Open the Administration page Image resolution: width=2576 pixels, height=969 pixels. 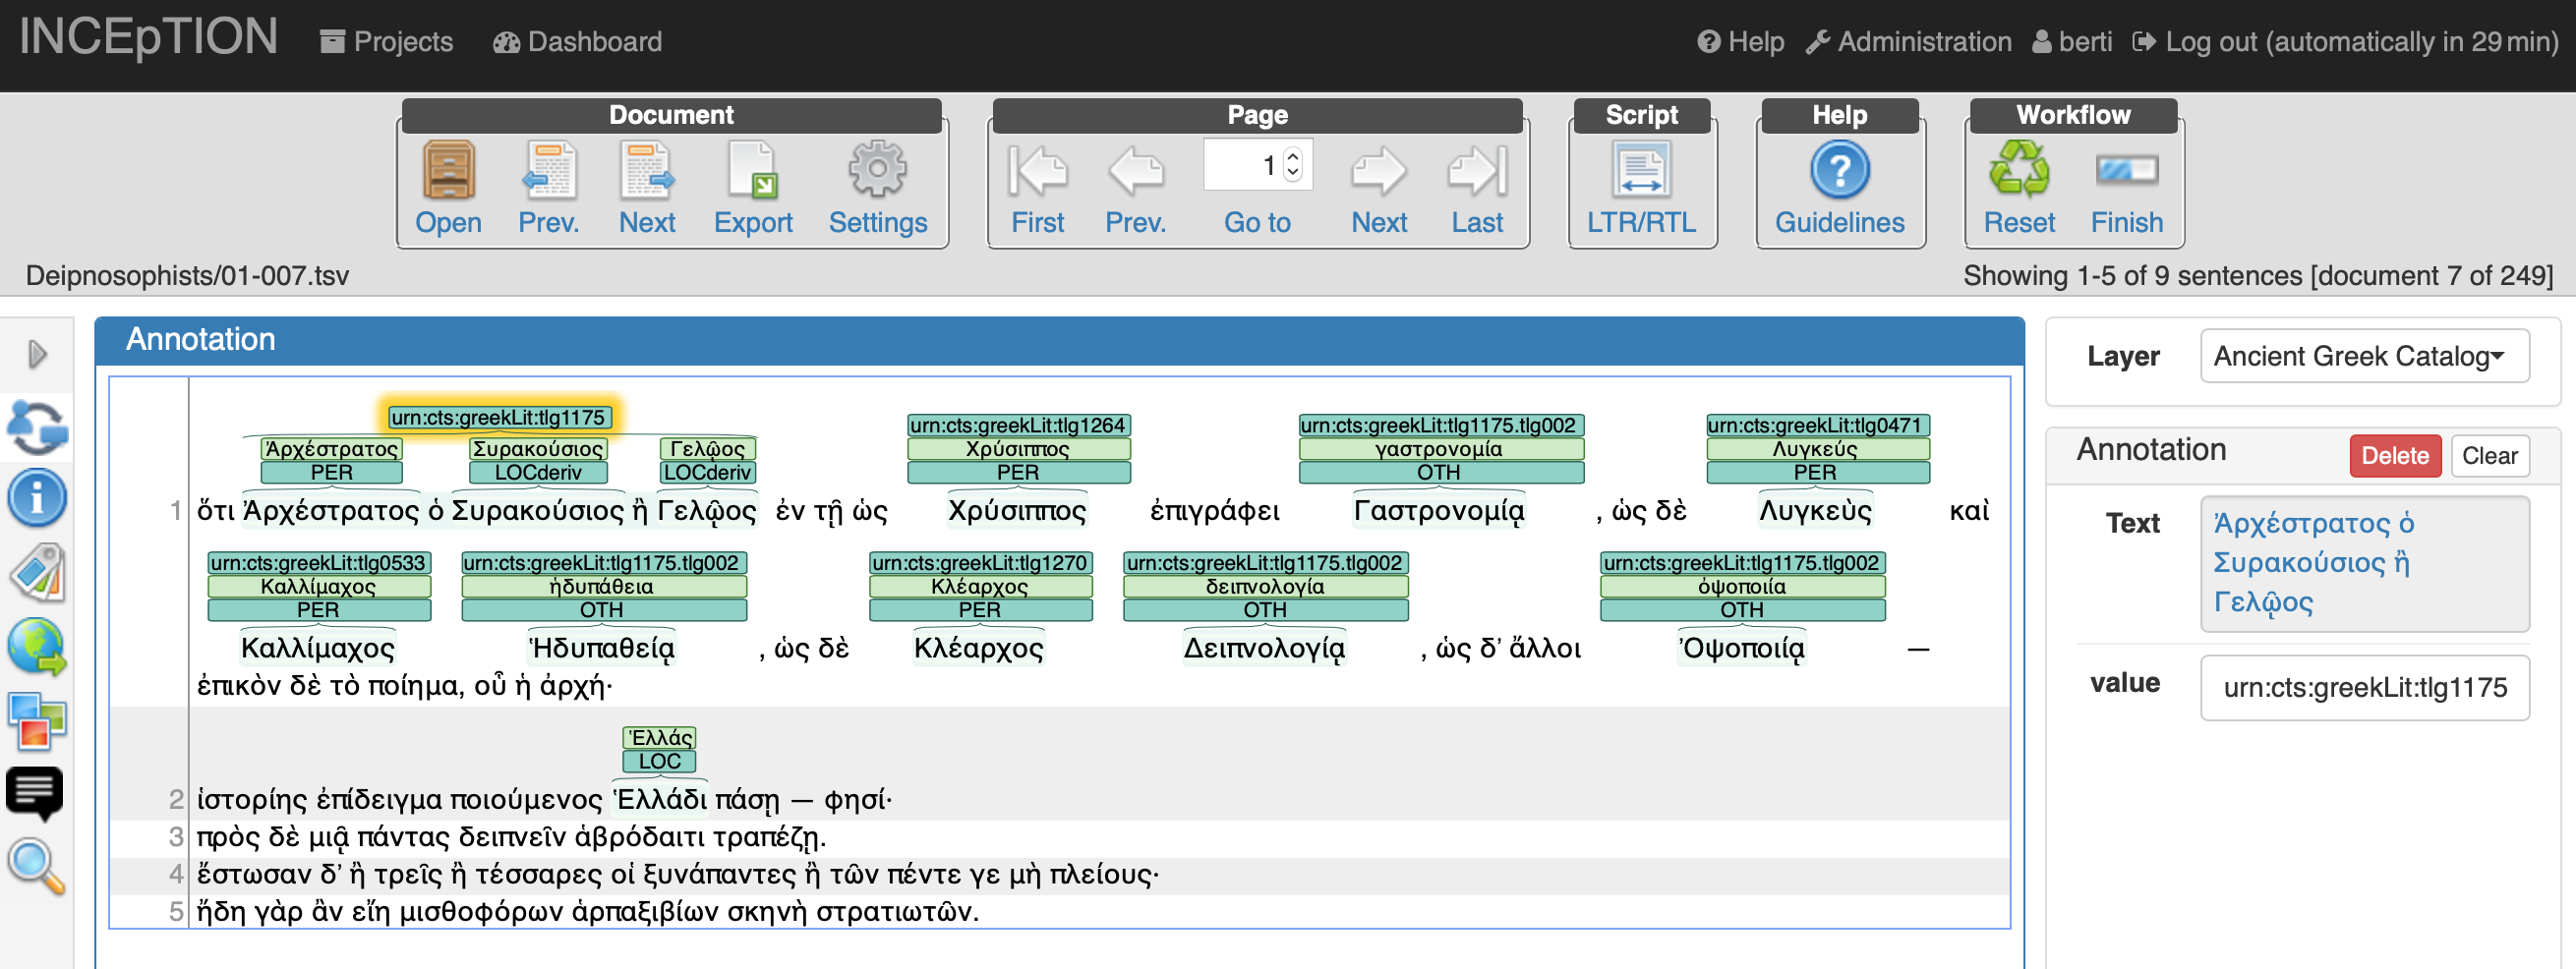tap(1908, 41)
